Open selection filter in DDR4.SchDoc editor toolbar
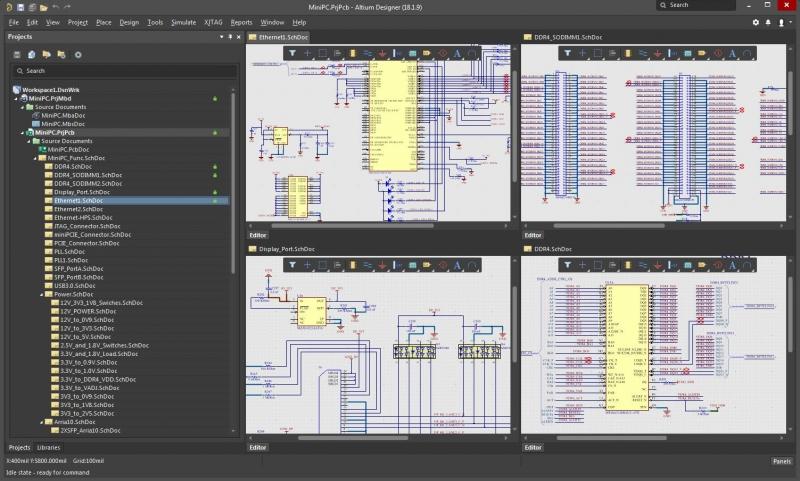This screenshot has width=800, height=481. [567, 265]
